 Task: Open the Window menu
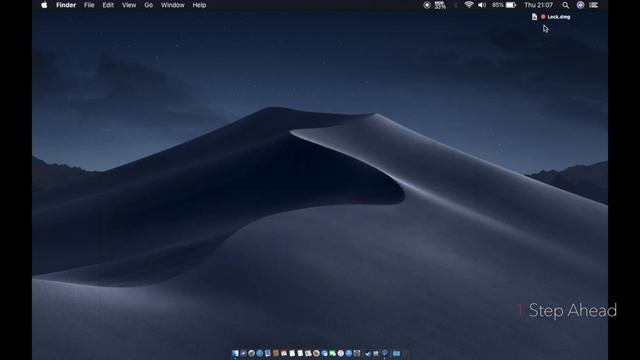pyautogui.click(x=173, y=5)
